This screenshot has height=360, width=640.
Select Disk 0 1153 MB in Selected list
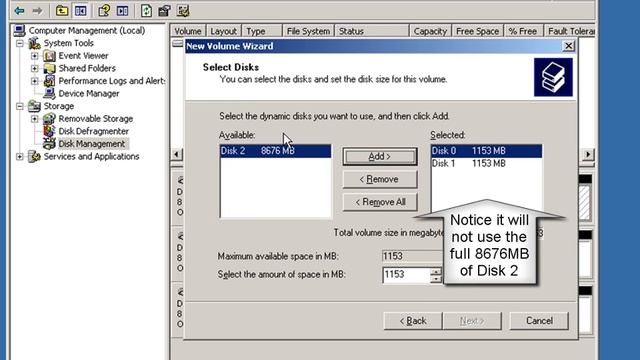(487, 151)
